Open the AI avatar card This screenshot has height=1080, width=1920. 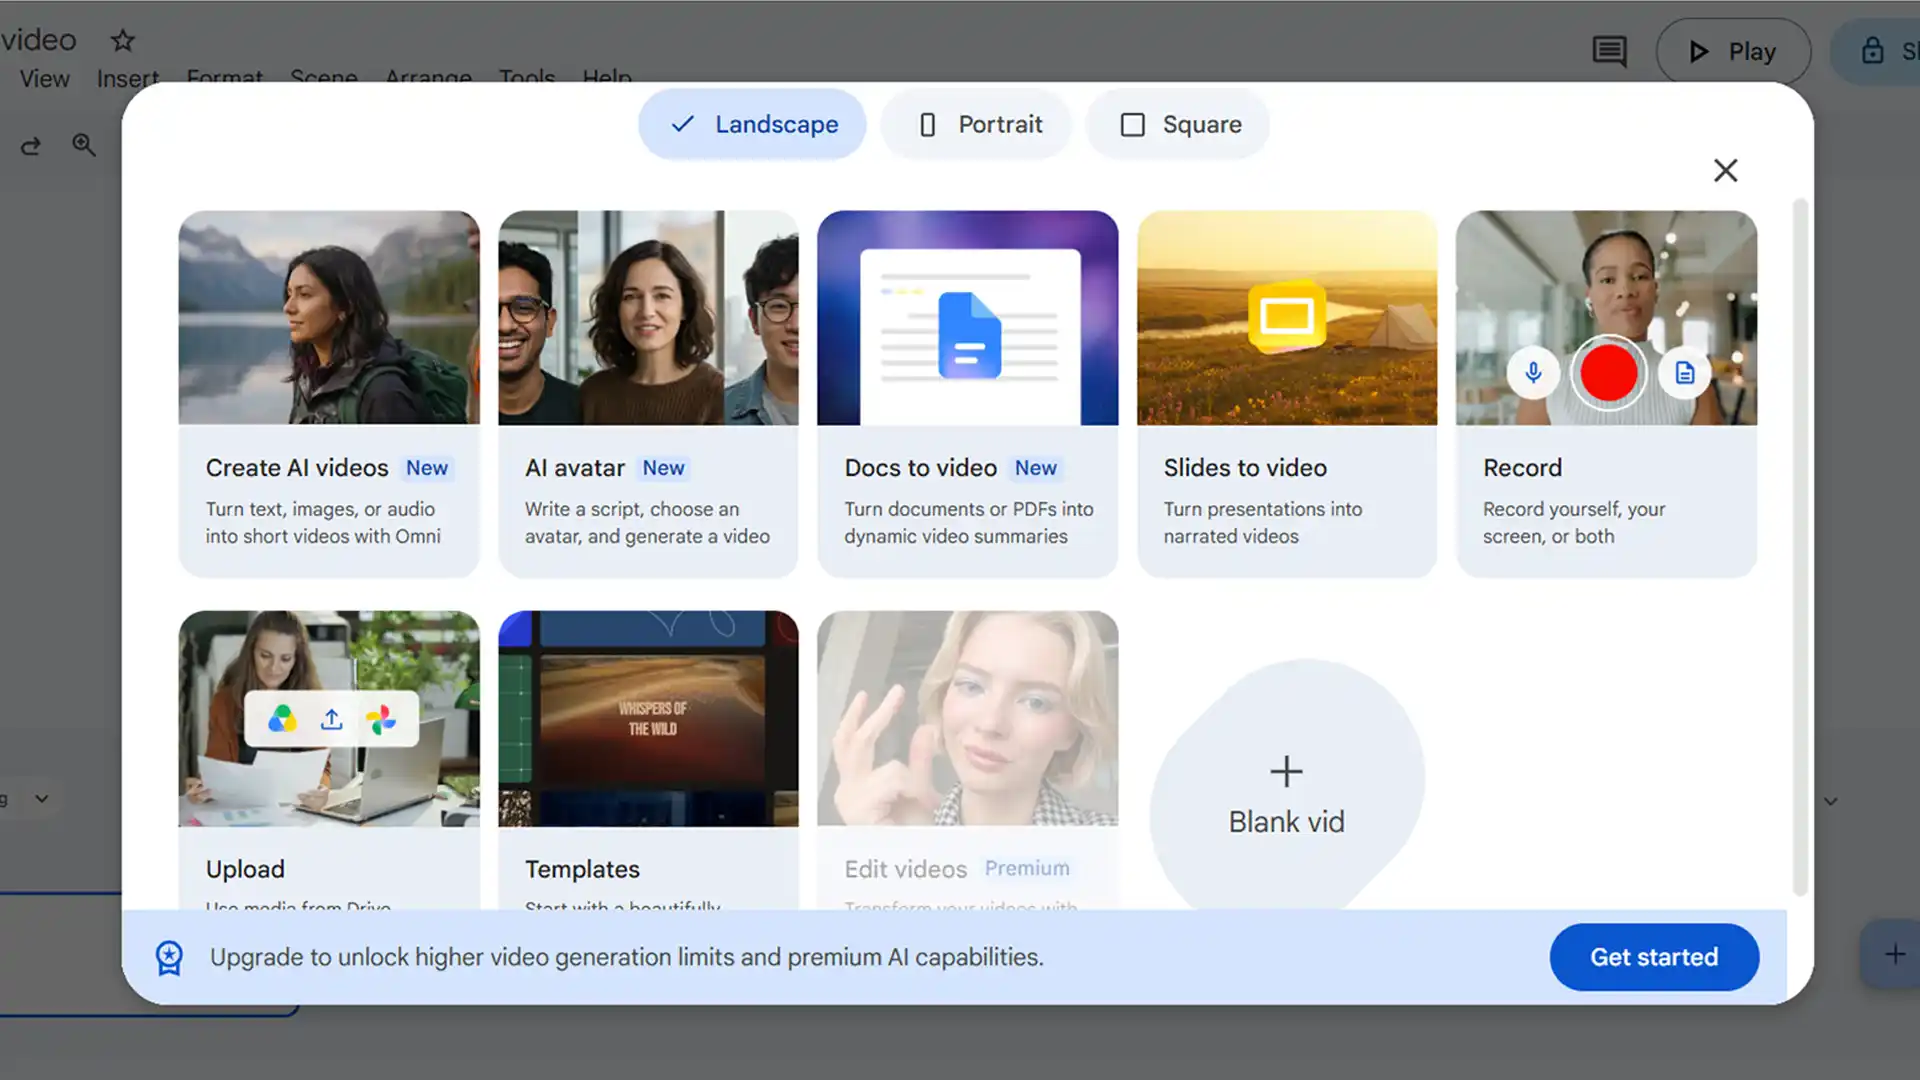tap(648, 394)
